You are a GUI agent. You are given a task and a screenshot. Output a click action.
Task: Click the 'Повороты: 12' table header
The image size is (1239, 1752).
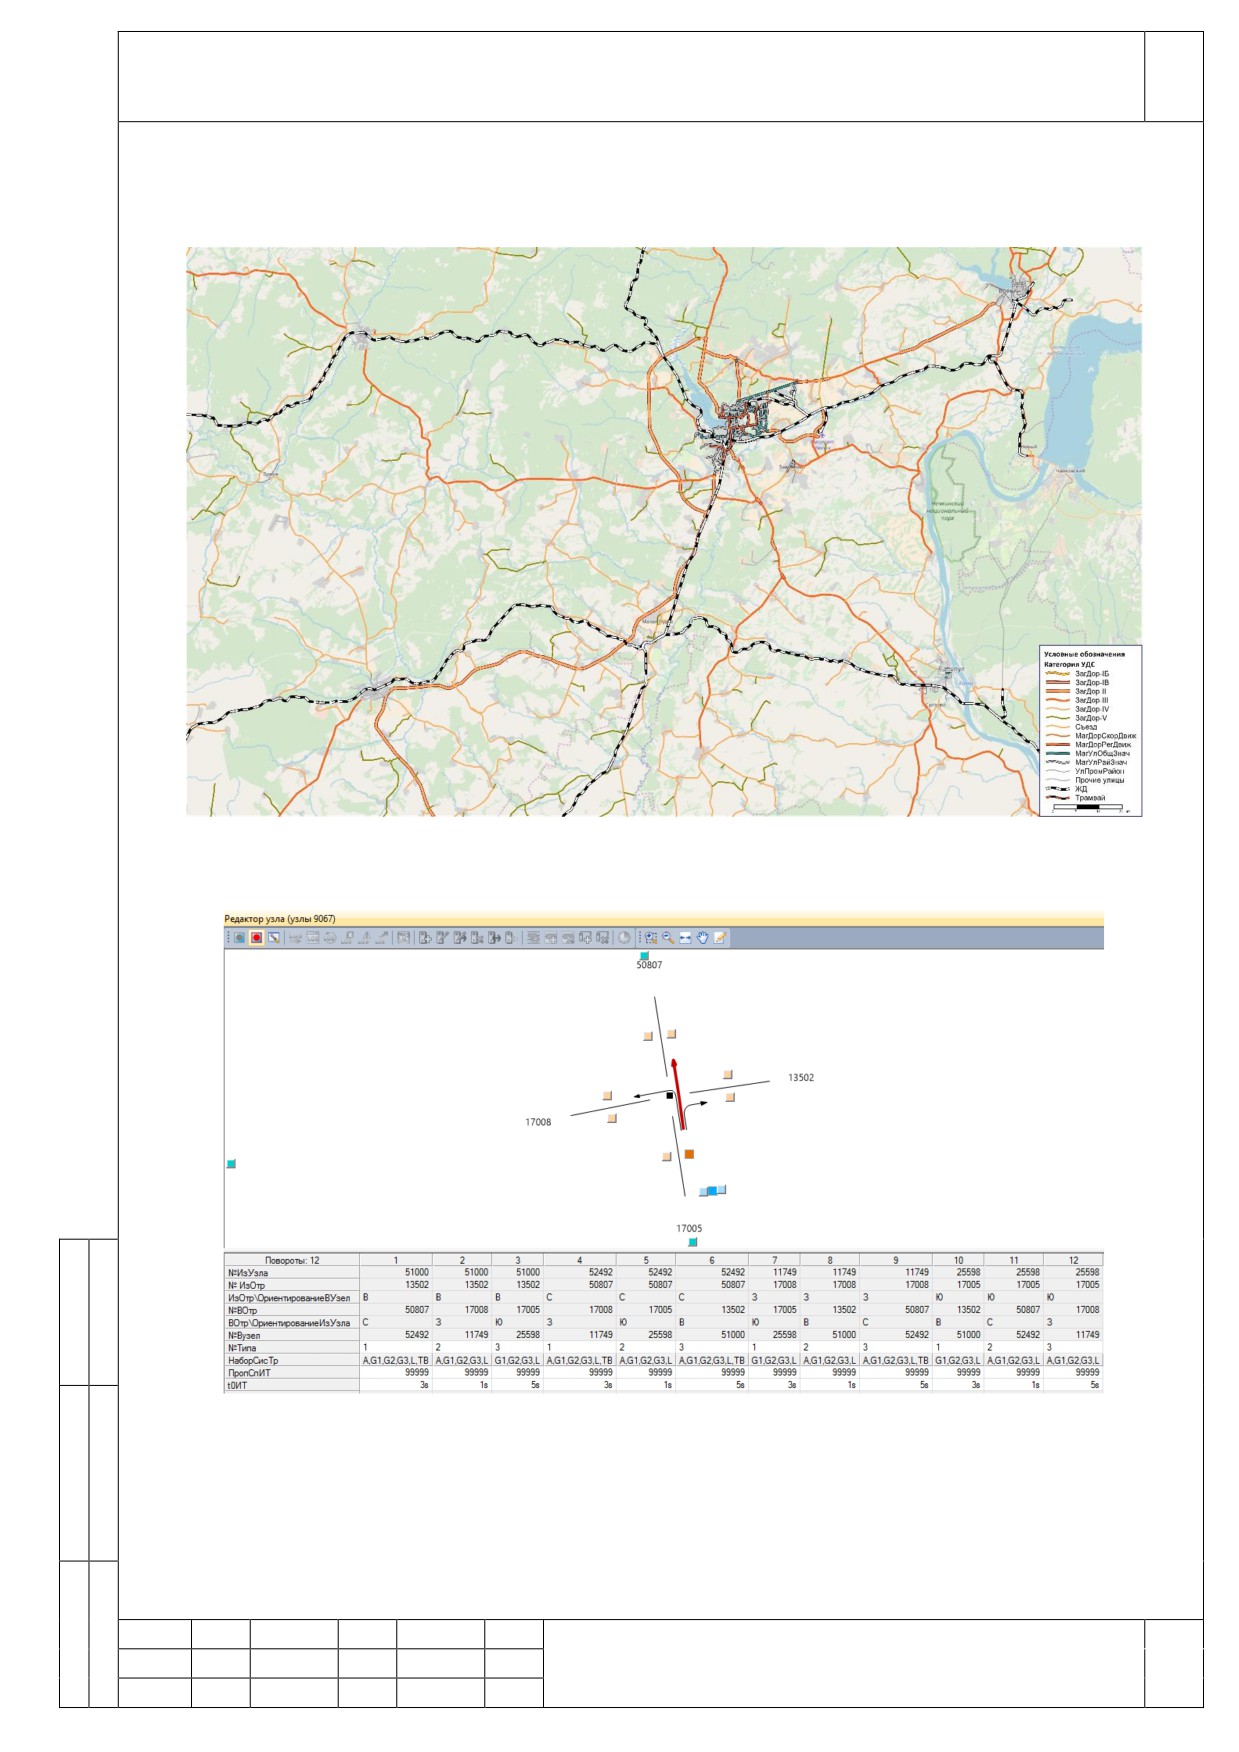coord(292,1260)
